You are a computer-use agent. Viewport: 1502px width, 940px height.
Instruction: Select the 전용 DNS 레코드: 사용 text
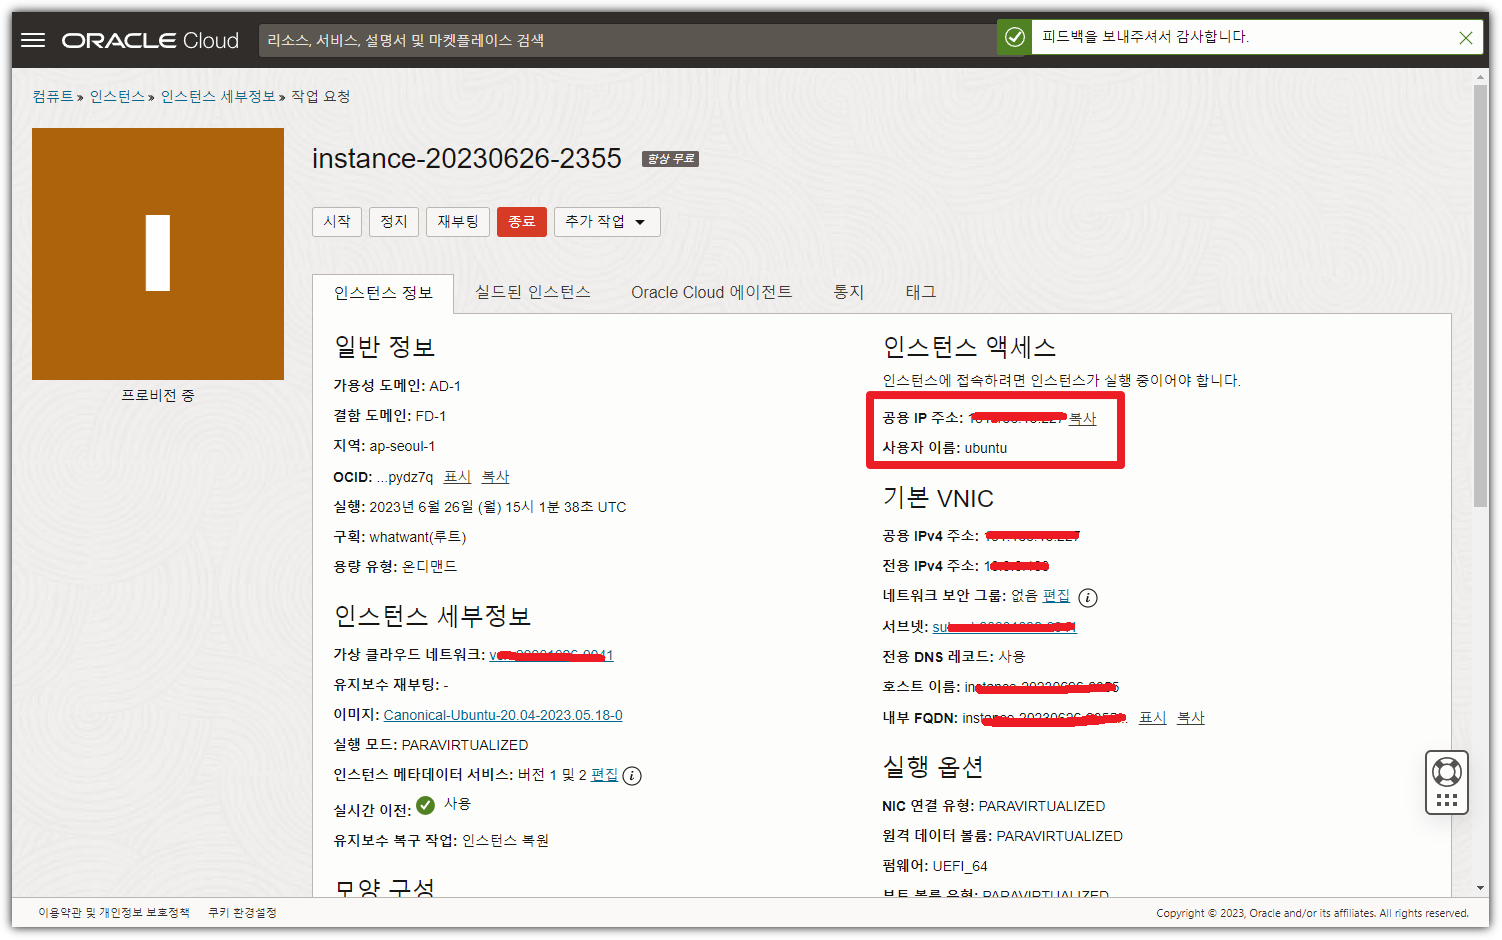point(953,656)
